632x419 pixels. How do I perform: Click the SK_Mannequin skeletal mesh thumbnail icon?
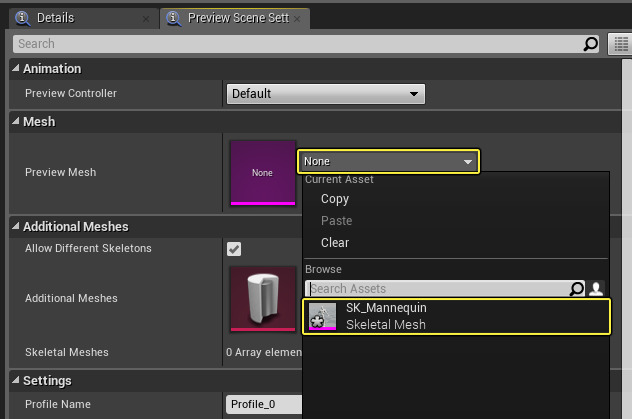click(323, 317)
